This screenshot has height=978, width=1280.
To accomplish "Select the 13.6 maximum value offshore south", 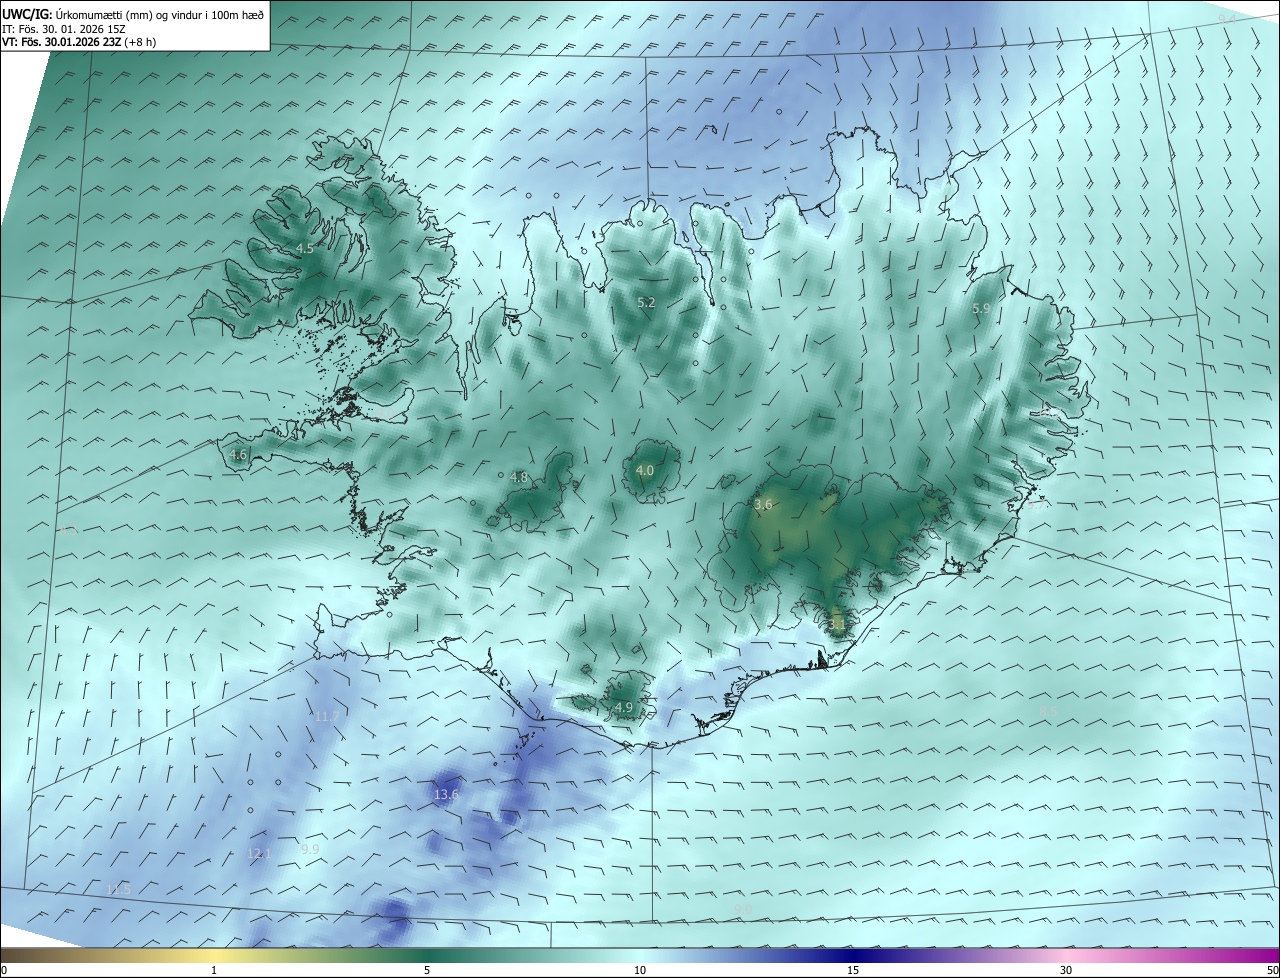I will [x=446, y=795].
